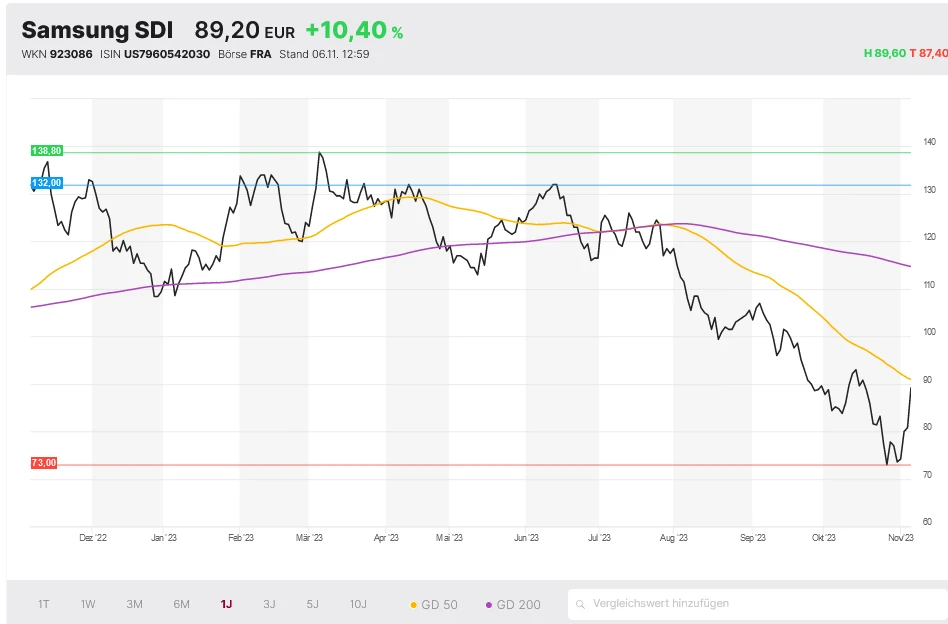
Task: Click the green 138,80 price marker
Action: pos(47,151)
